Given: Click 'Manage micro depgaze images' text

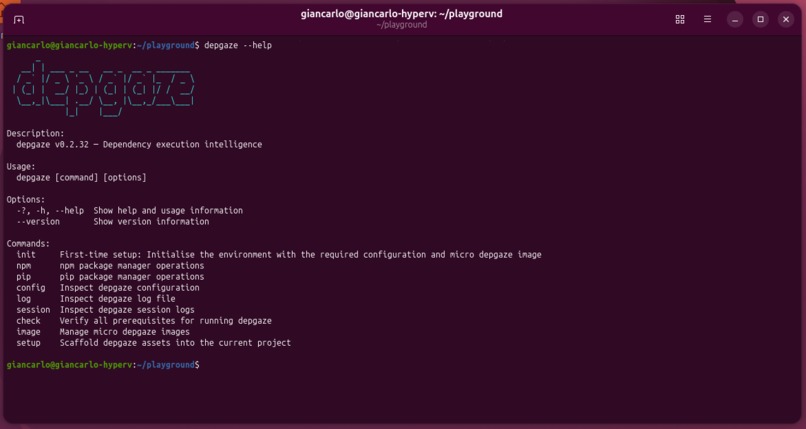Looking at the screenshot, I should click(124, 332).
